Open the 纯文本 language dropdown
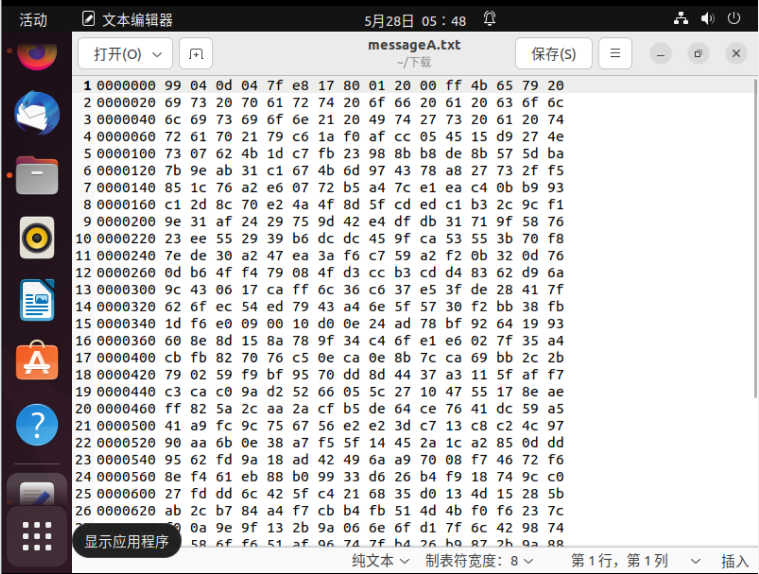Screen dimensions: 759x574 (x=380, y=561)
